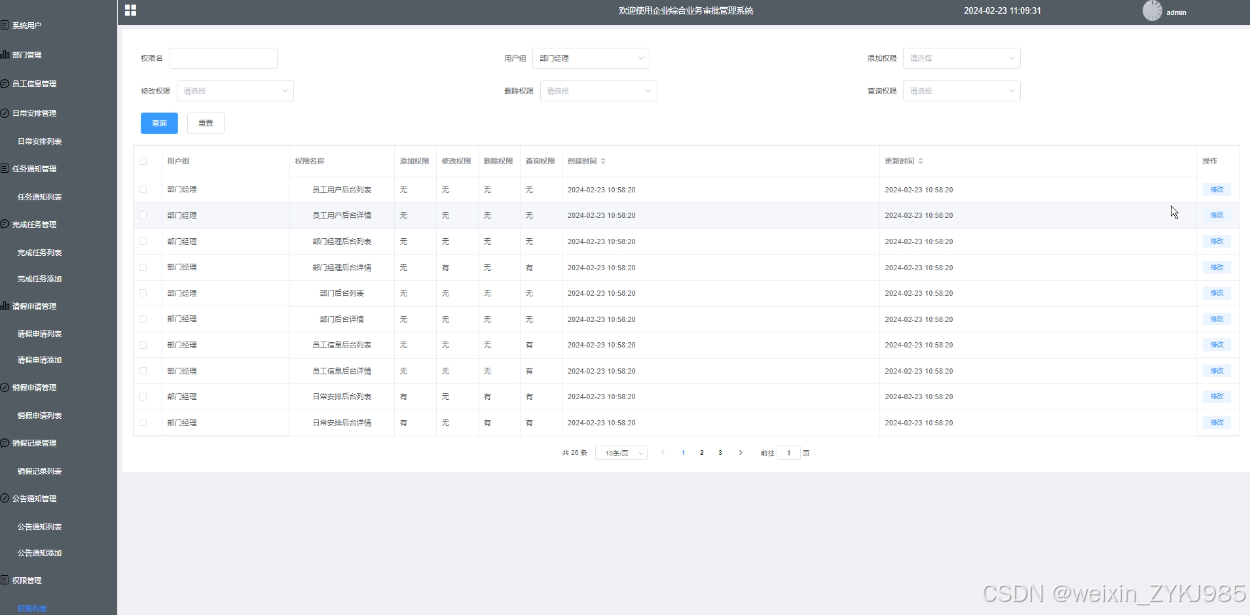The width and height of the screenshot is (1250, 615).
Task: Click the 共 20 条 total count text
Action: pyautogui.click(x=575, y=453)
